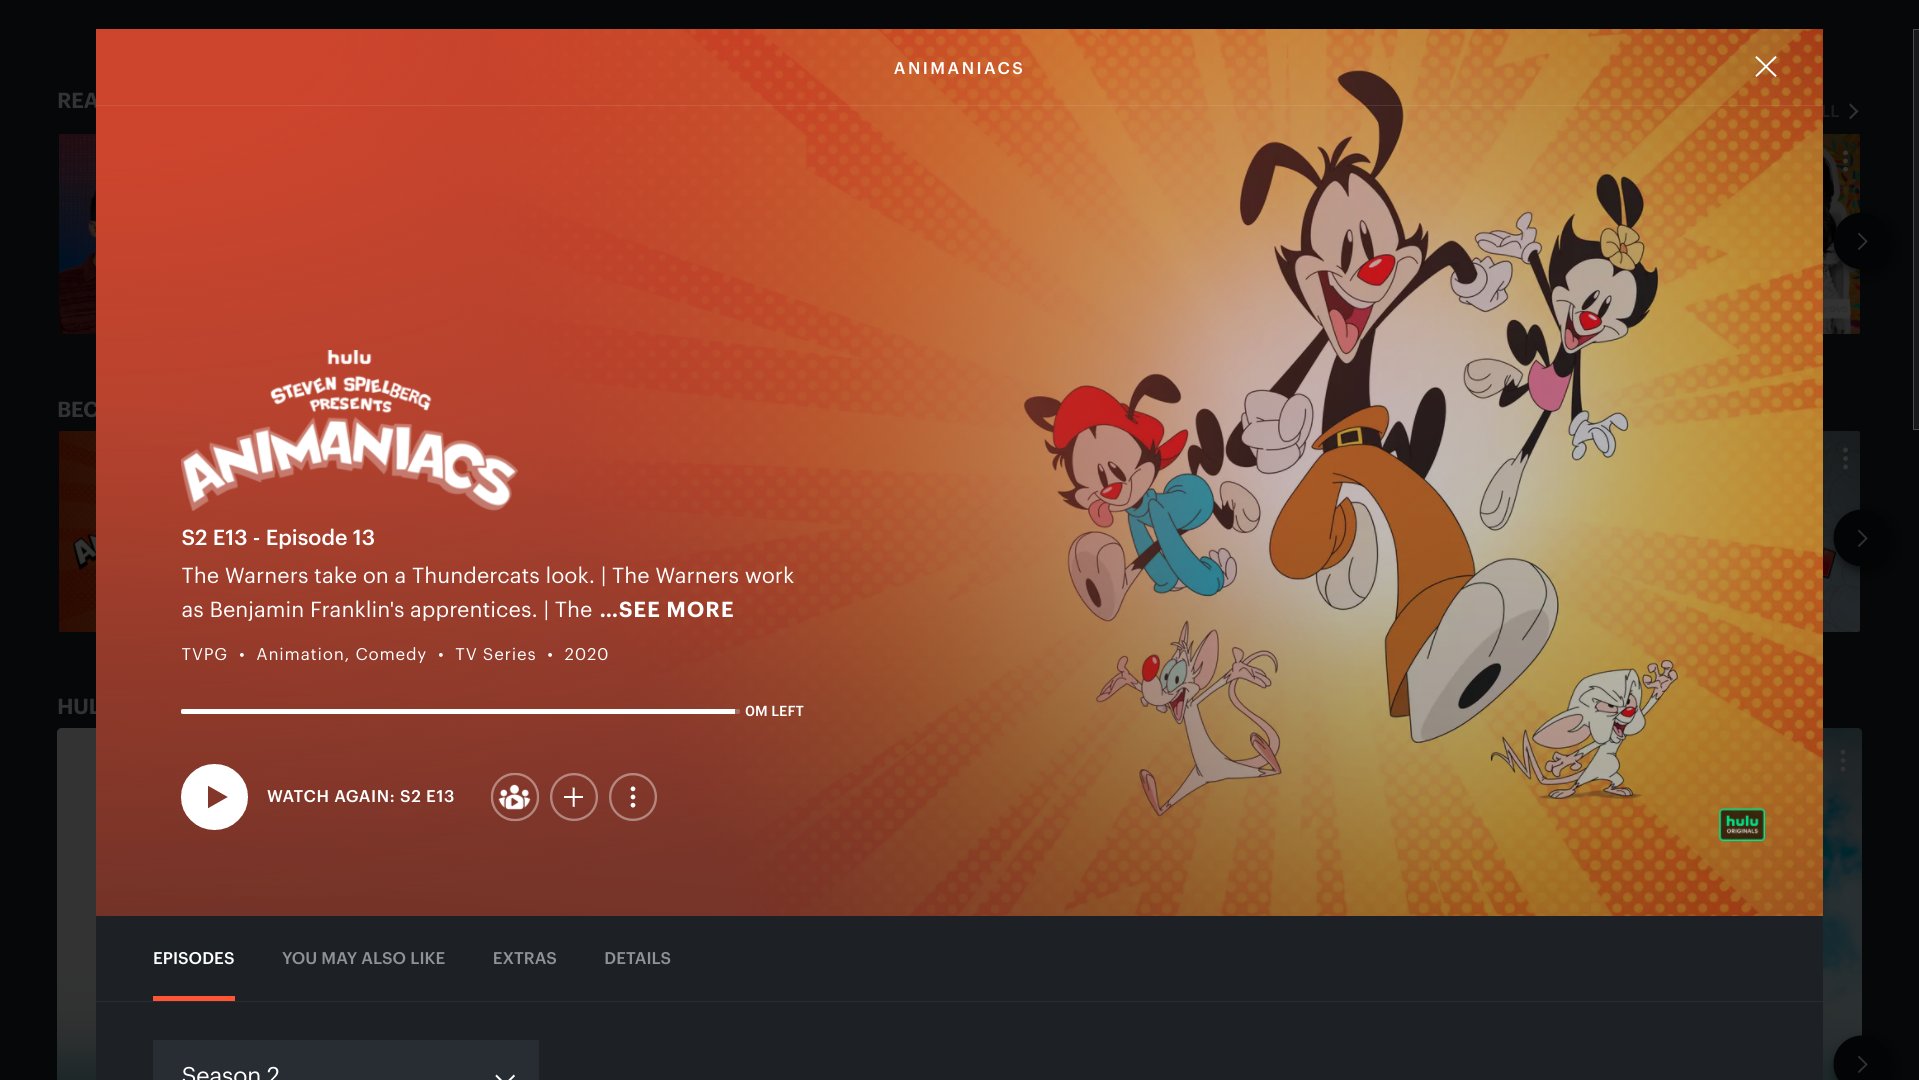
Task: Click the Animaniacs logo artwork
Action: tap(349, 429)
